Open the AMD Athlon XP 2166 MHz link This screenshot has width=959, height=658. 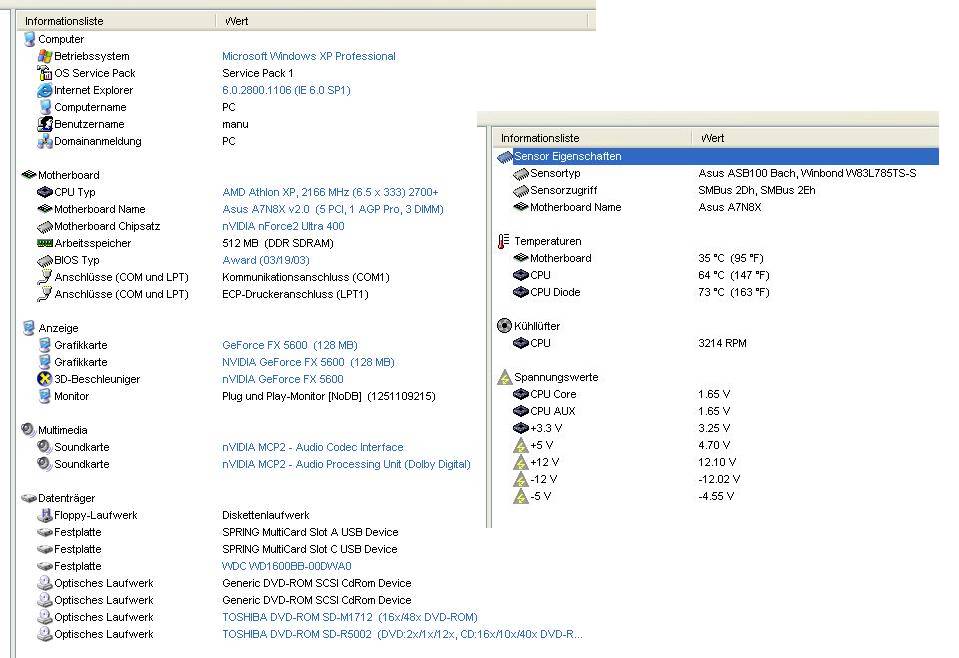tap(330, 192)
